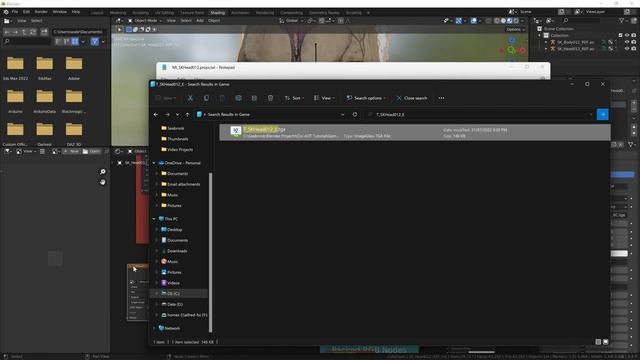The image size is (640, 360).
Task: Open the Global orientation dropdown
Action: pos(290,20)
